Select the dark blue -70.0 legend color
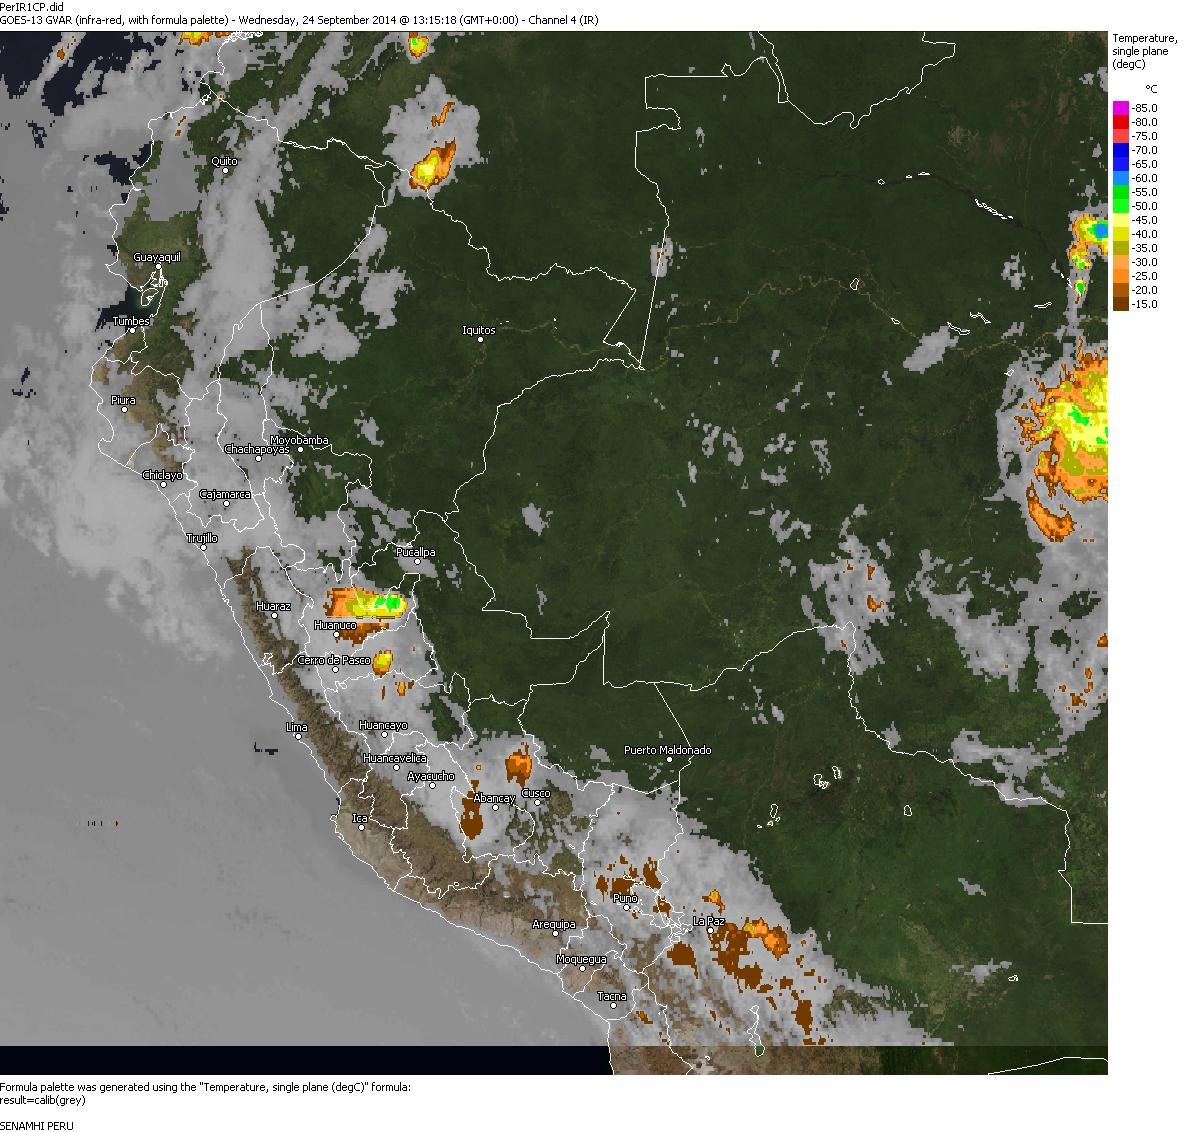 (x=1121, y=150)
